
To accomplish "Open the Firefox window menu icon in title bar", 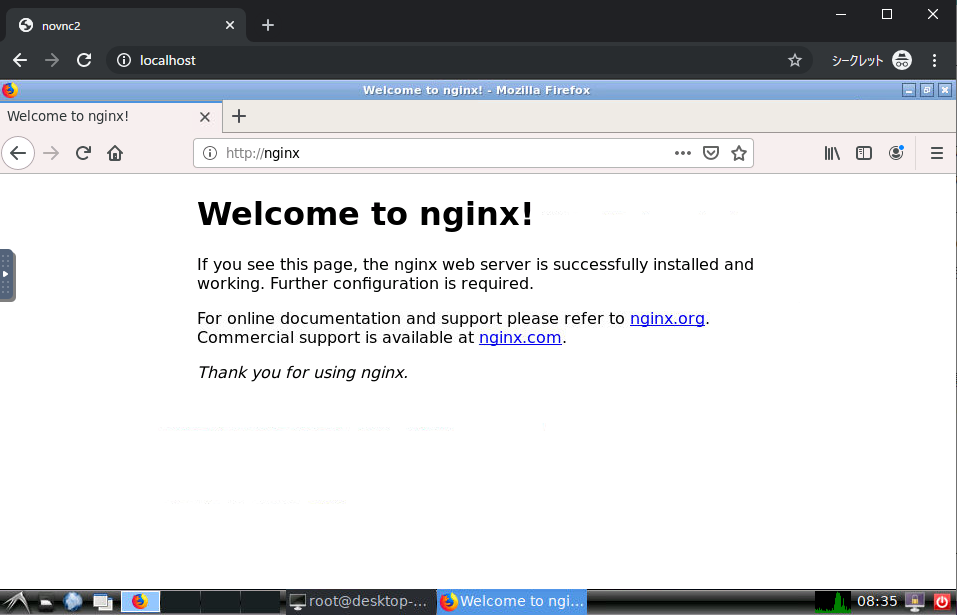I will (x=10, y=90).
